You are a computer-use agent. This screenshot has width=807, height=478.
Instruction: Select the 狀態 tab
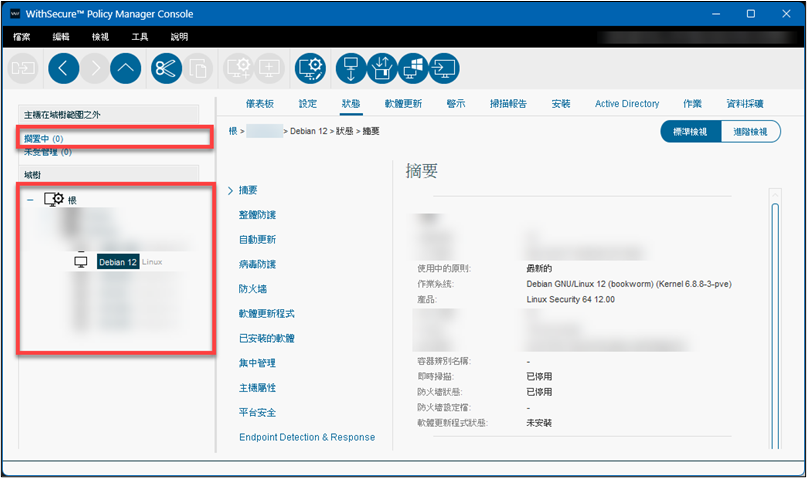[351, 103]
